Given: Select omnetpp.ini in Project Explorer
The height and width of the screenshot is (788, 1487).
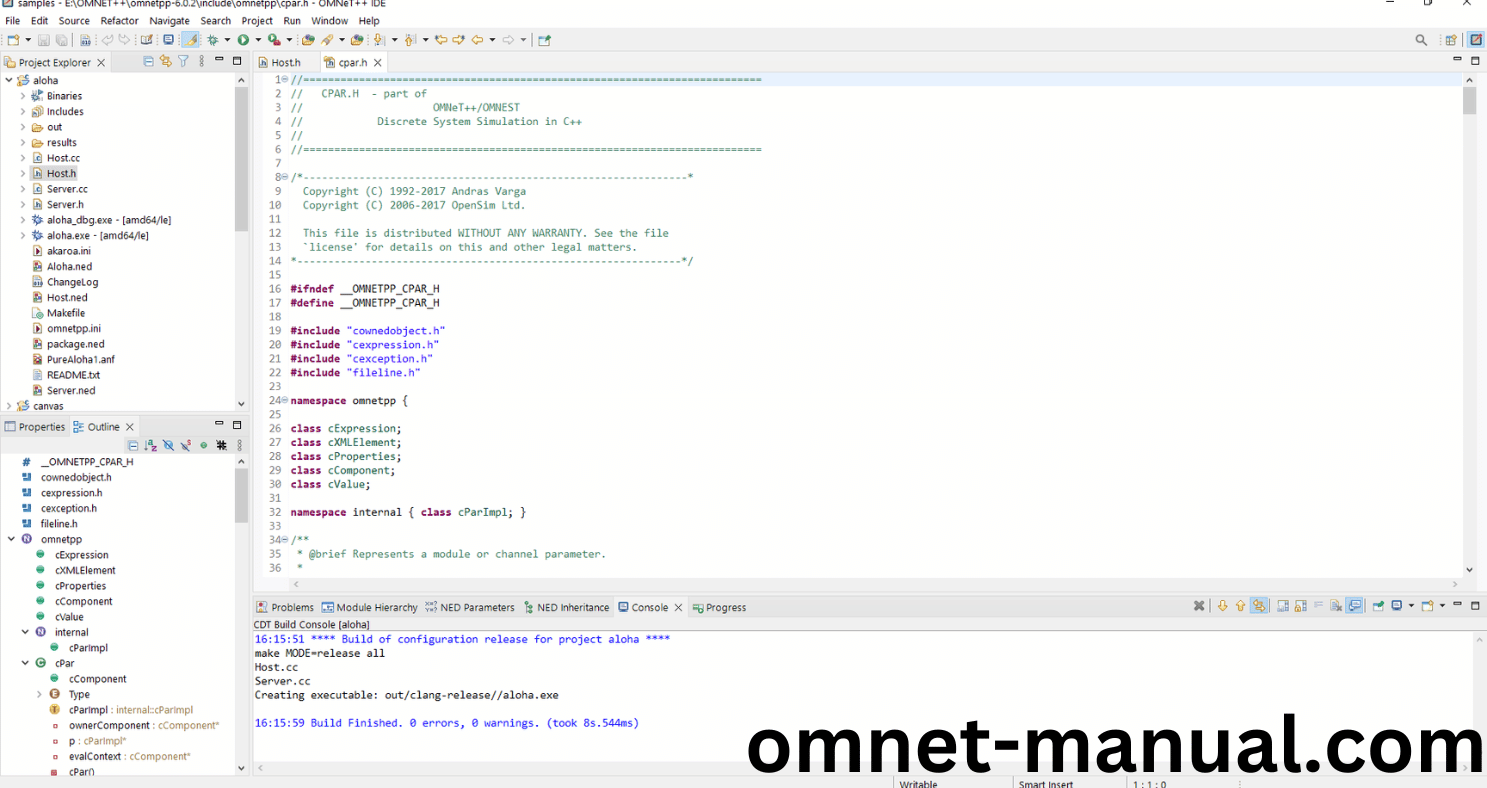Looking at the screenshot, I should pyautogui.click(x=73, y=328).
